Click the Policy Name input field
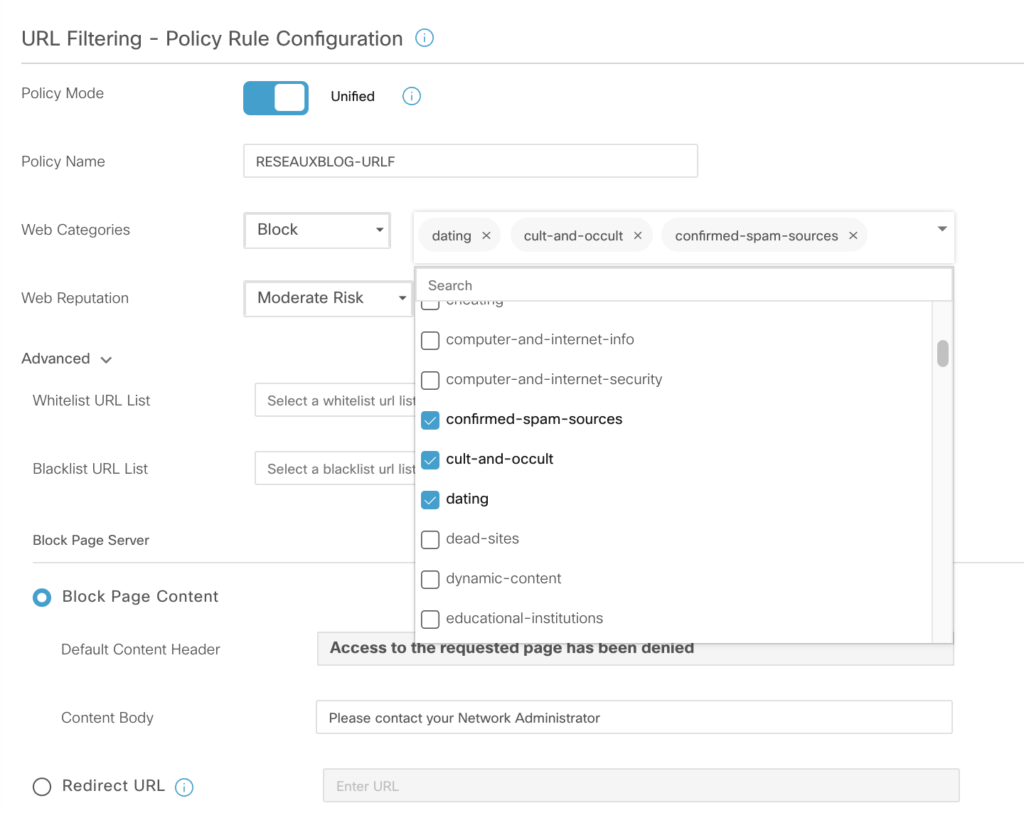This screenshot has width=1024, height=818. tap(470, 161)
